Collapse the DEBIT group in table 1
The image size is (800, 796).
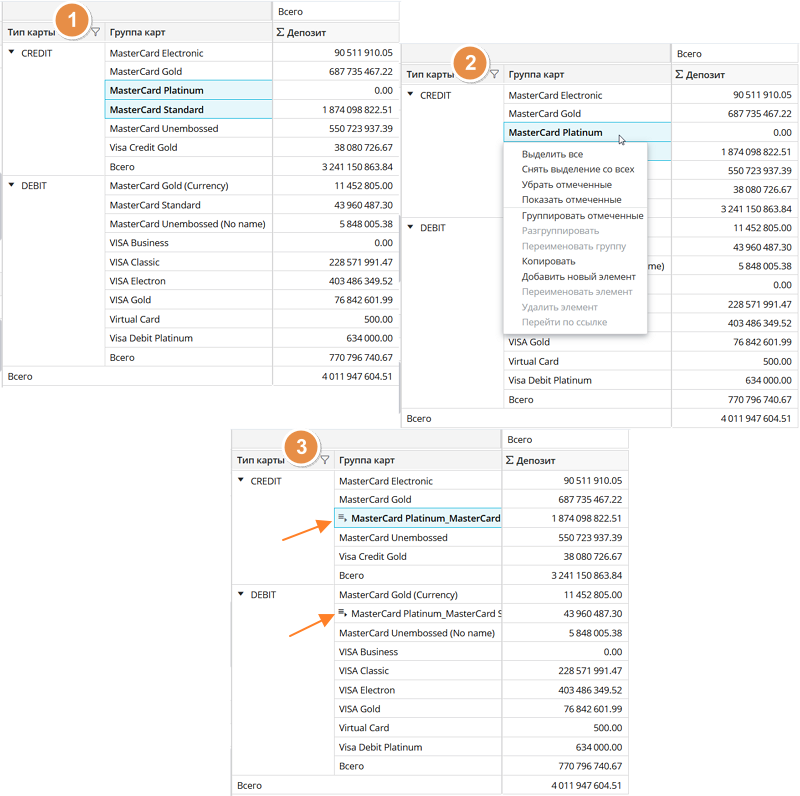point(12,185)
